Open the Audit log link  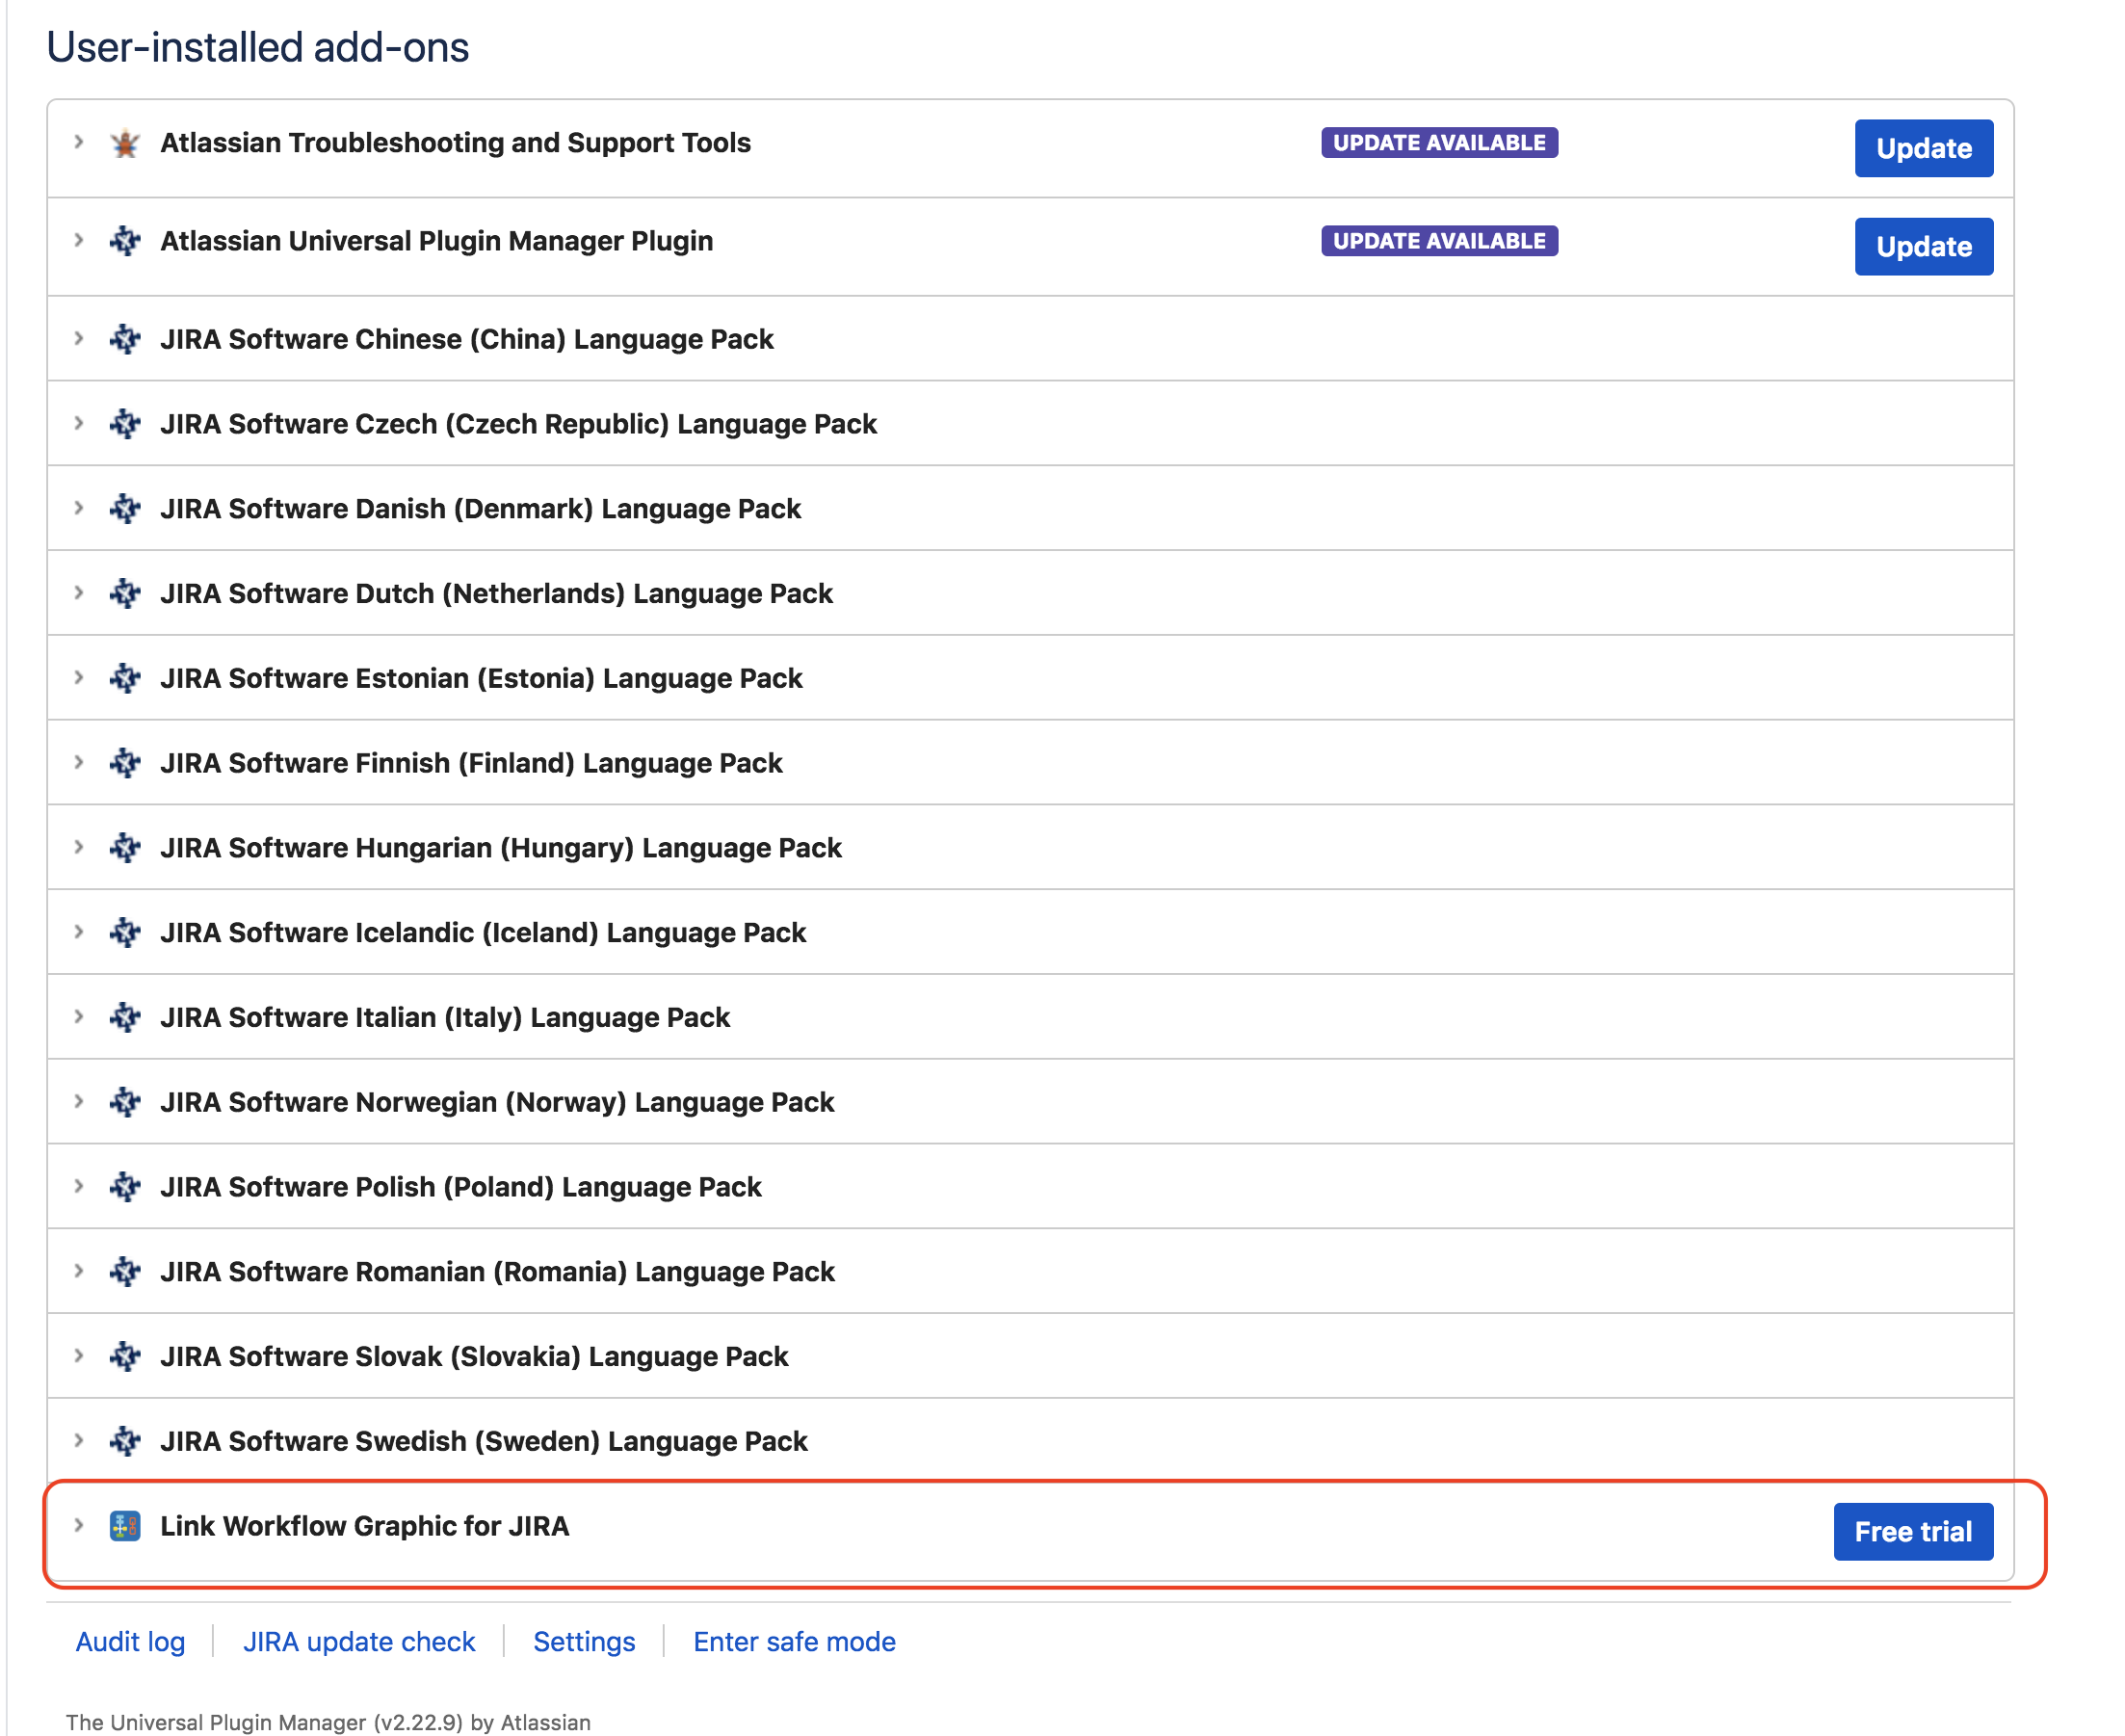point(130,1641)
